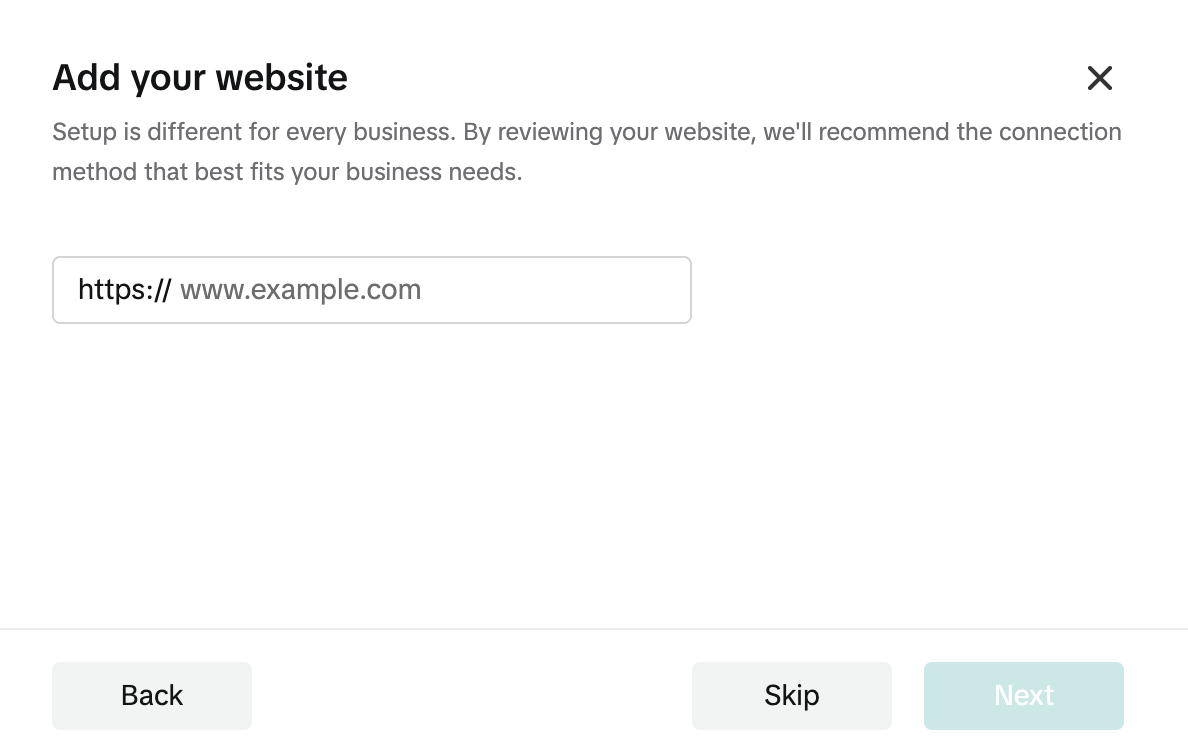Click the placeholder text www.example.com

[300, 290]
